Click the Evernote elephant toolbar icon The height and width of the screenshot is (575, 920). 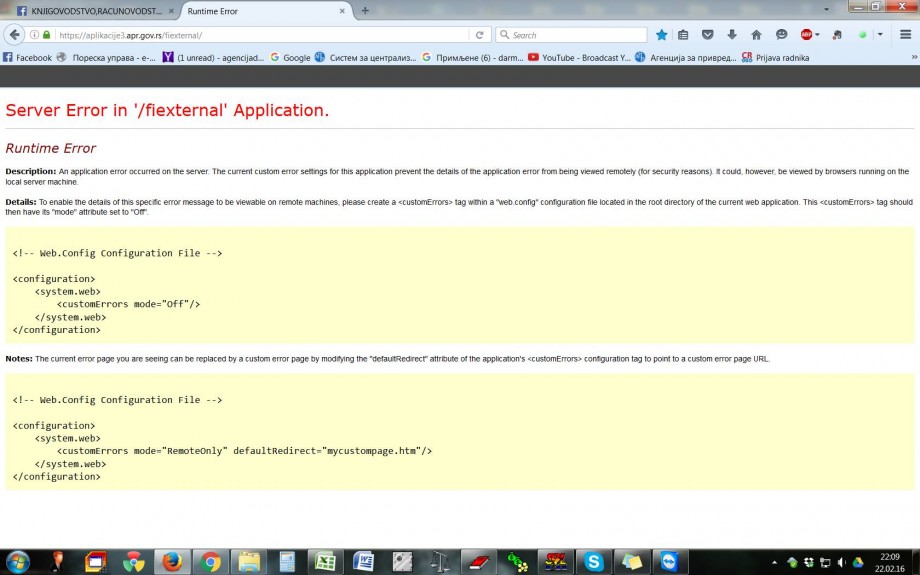837,35
